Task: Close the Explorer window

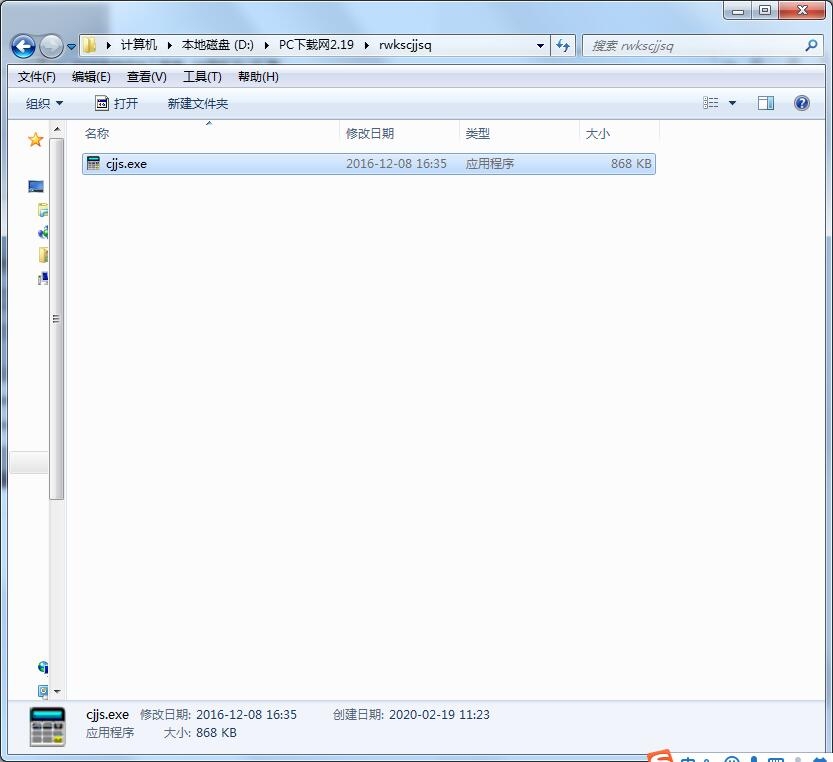Action: coord(802,10)
